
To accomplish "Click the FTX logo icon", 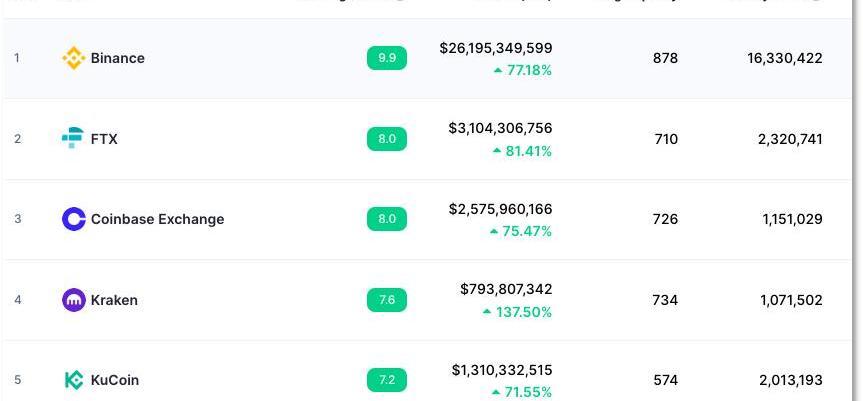I will [x=73, y=139].
